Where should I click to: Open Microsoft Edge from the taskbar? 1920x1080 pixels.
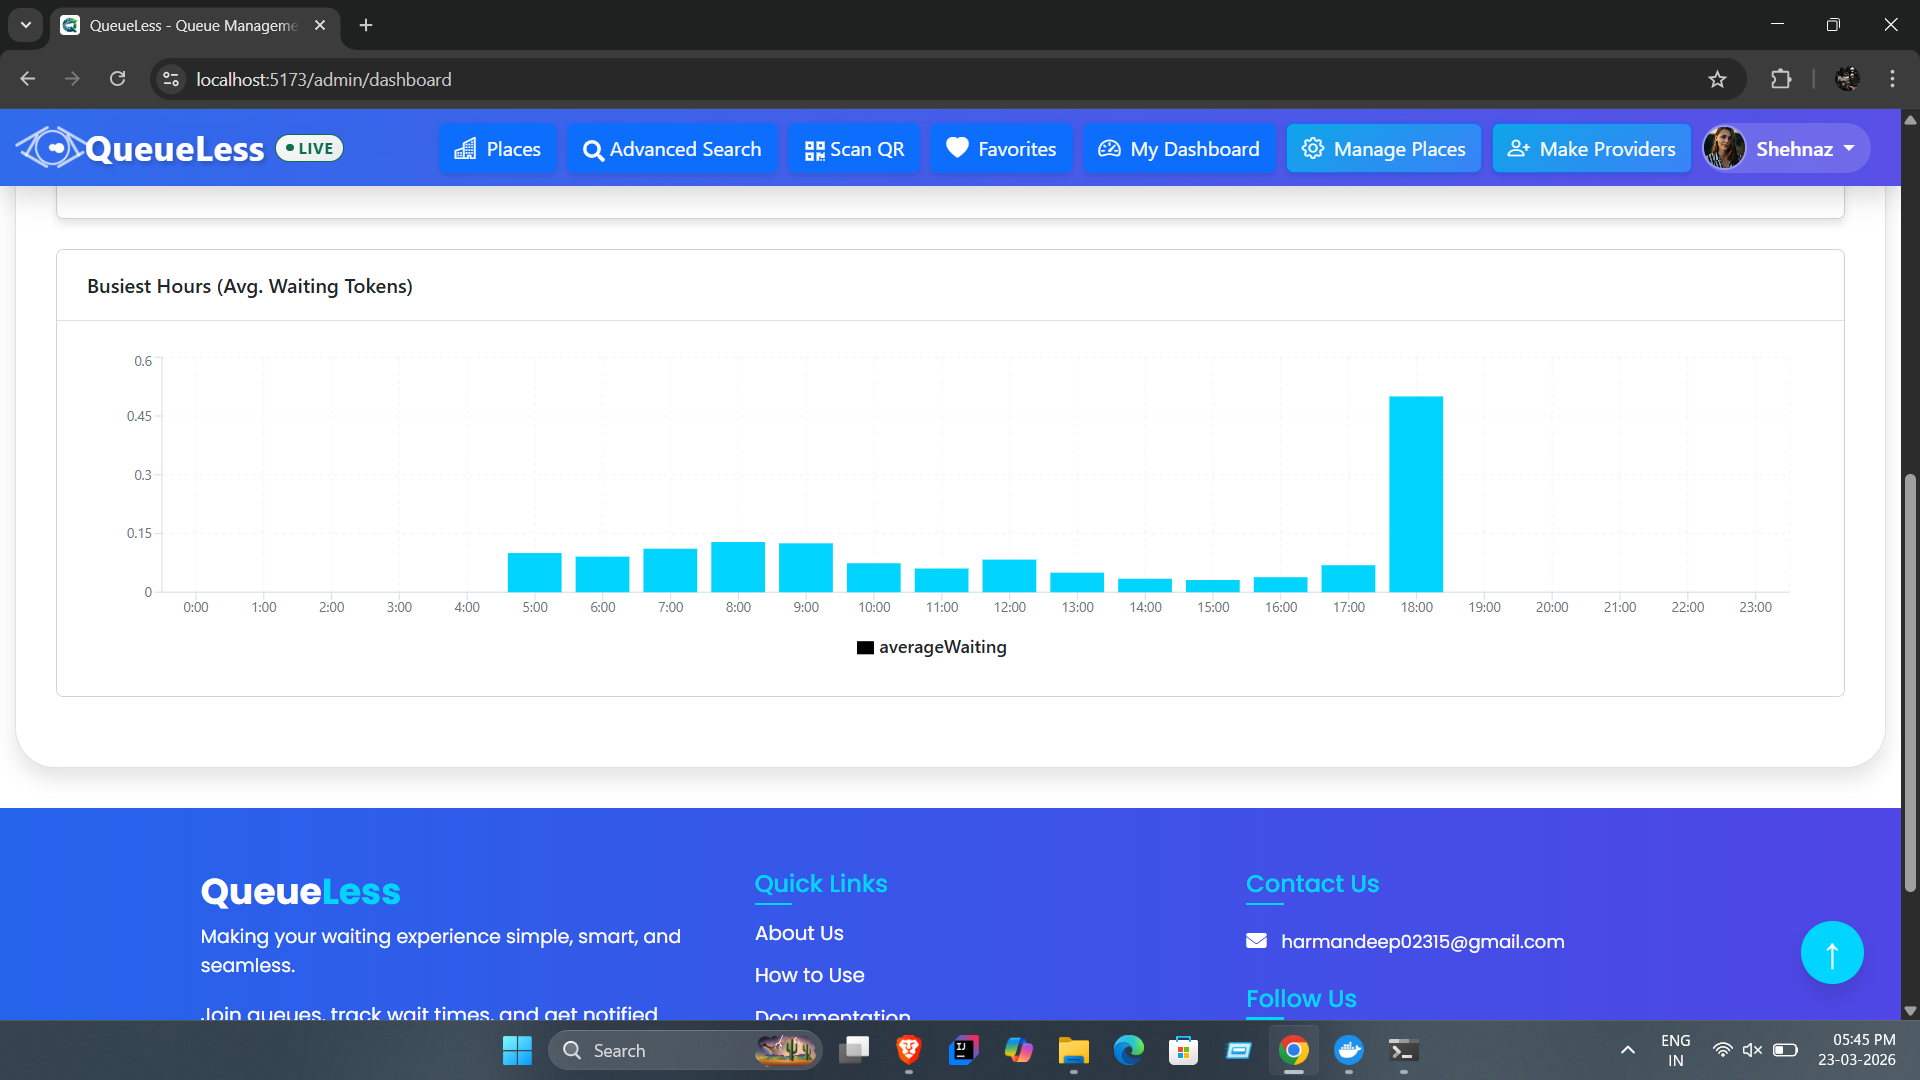tap(1129, 1050)
